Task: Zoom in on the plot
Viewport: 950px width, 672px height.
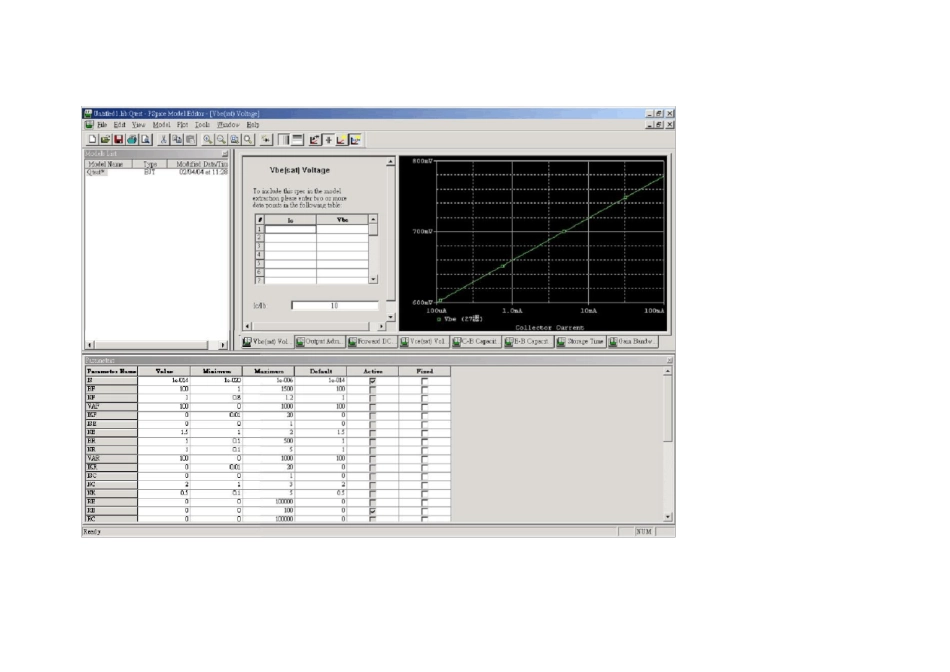Action: click(208, 139)
